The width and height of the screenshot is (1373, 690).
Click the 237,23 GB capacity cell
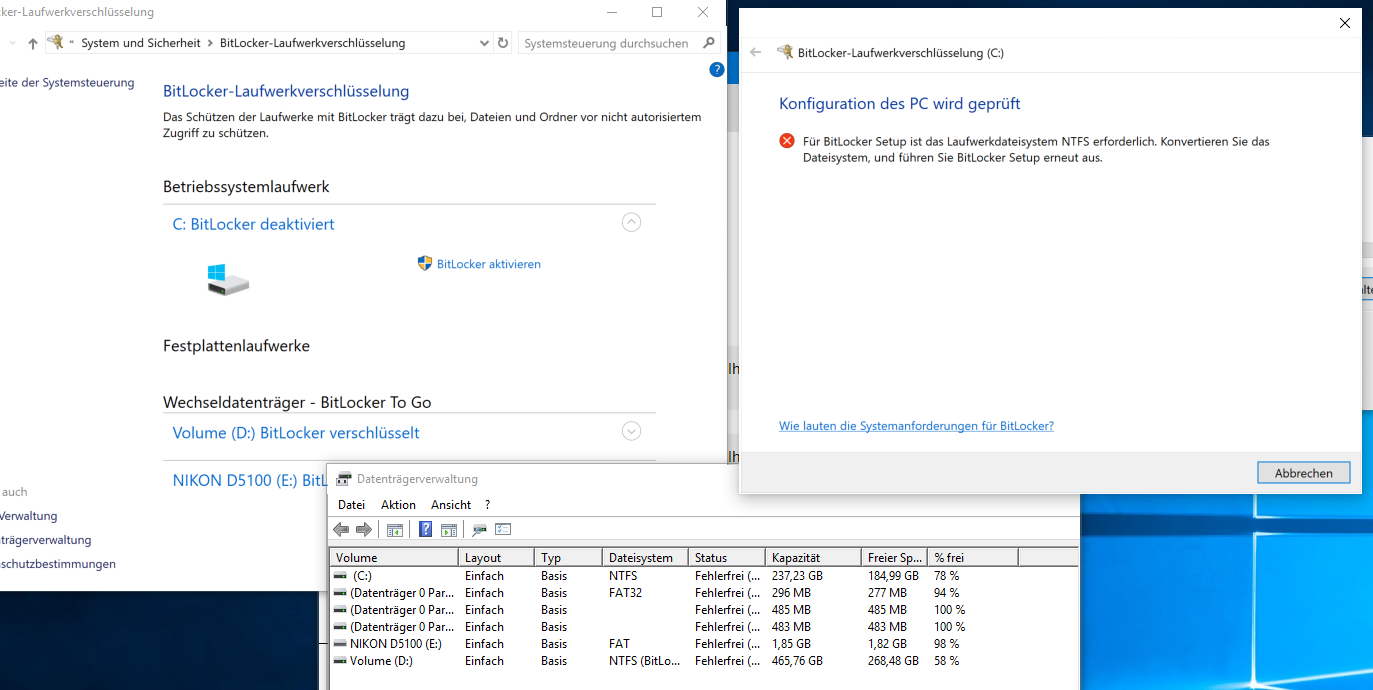tap(797, 576)
